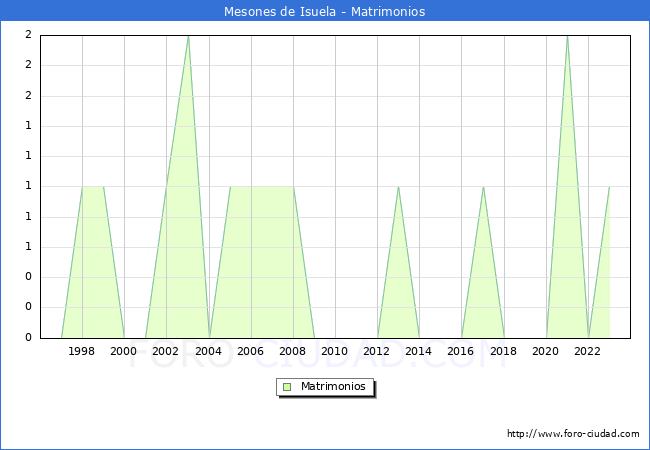This screenshot has height=450, width=650.
Task: Click the 2008 x-axis label
Action: [x=293, y=351]
